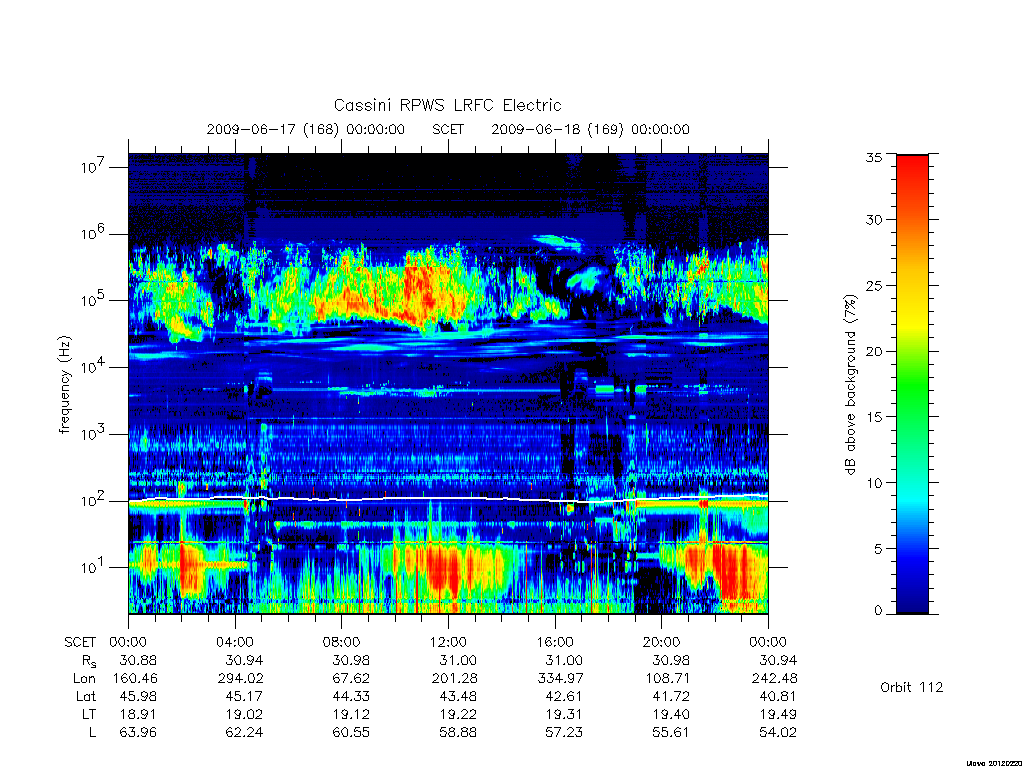The height and width of the screenshot is (768, 1024).
Task: Click the start date '2009-06-17 (168) 00:00:00'
Action: pyautogui.click(x=306, y=129)
